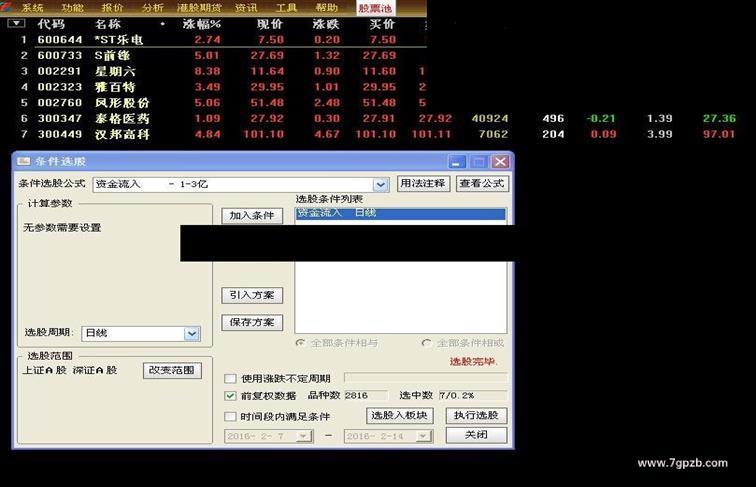Select stock row 002760 凤形股份
Viewport: 756px width, 487px height.
click(x=213, y=103)
